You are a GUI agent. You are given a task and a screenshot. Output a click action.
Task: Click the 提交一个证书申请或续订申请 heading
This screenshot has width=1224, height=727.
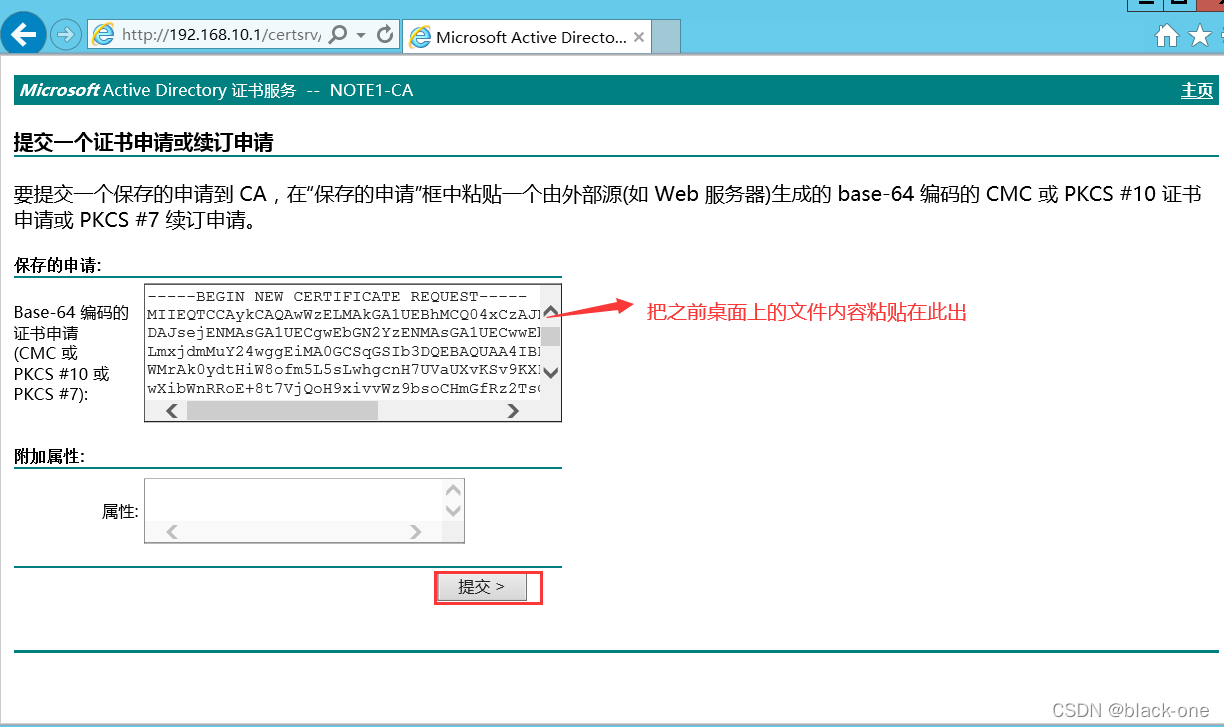click(x=144, y=142)
